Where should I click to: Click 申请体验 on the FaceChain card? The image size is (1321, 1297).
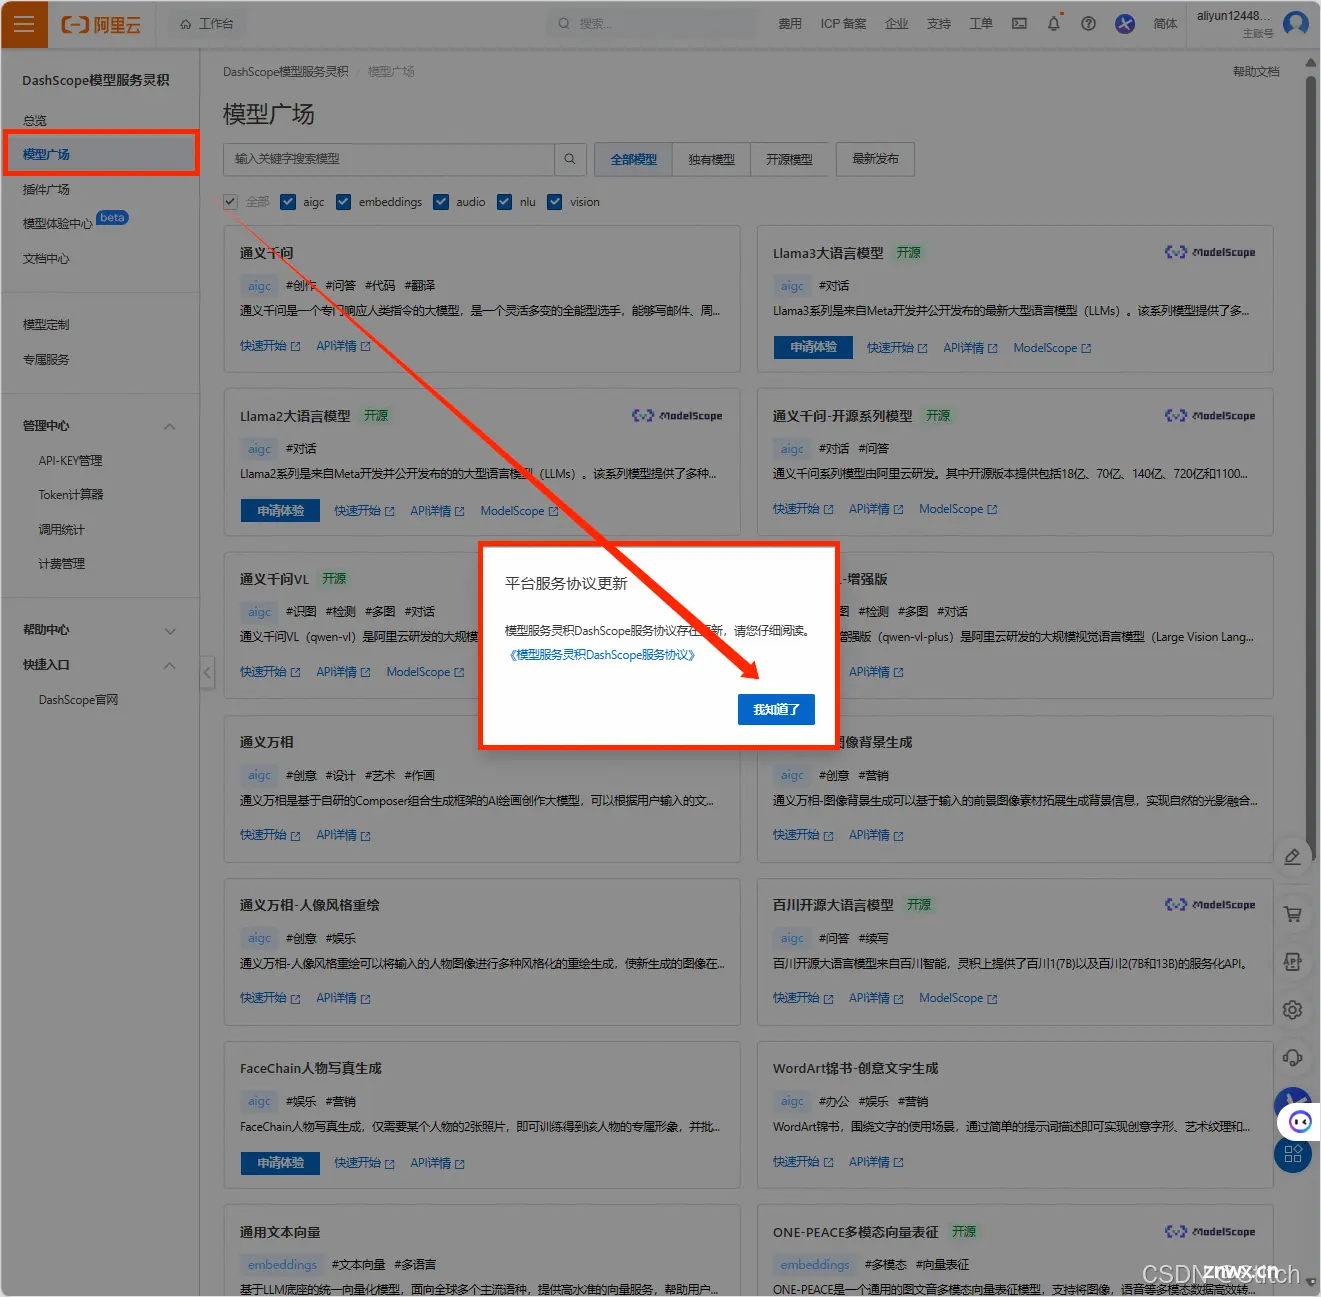pos(280,1163)
